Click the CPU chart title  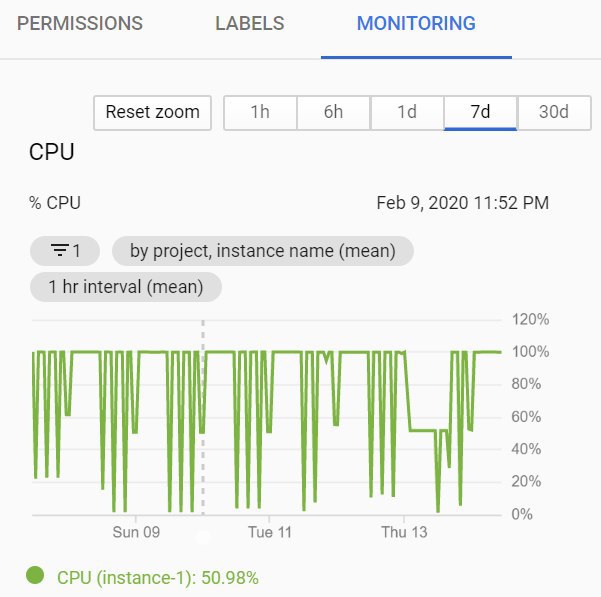[x=52, y=154]
